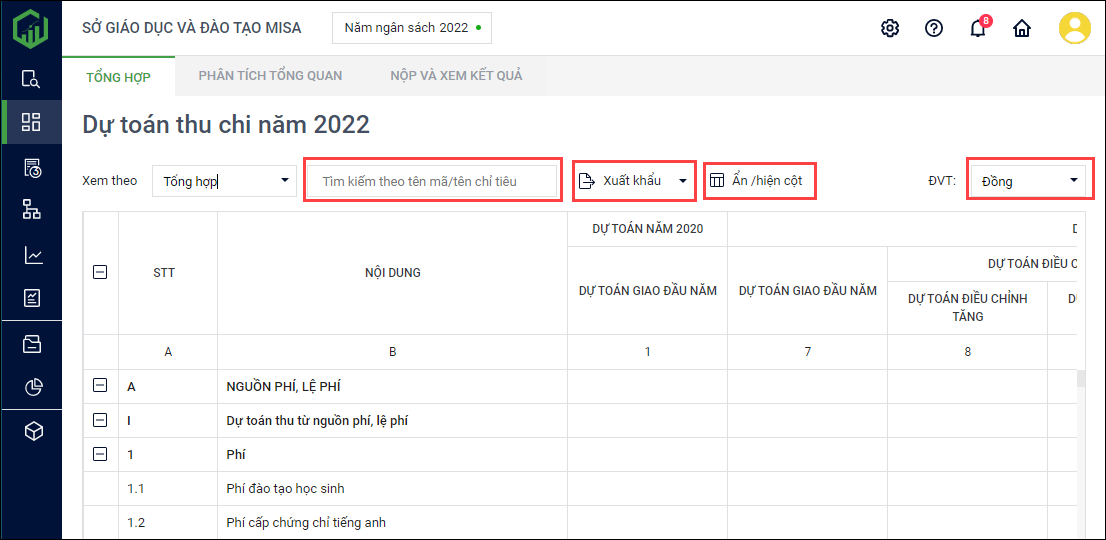The width and height of the screenshot is (1106, 540).
Task: Open the ĐVT Đồng unit dropdown
Action: pyautogui.click(x=1027, y=181)
